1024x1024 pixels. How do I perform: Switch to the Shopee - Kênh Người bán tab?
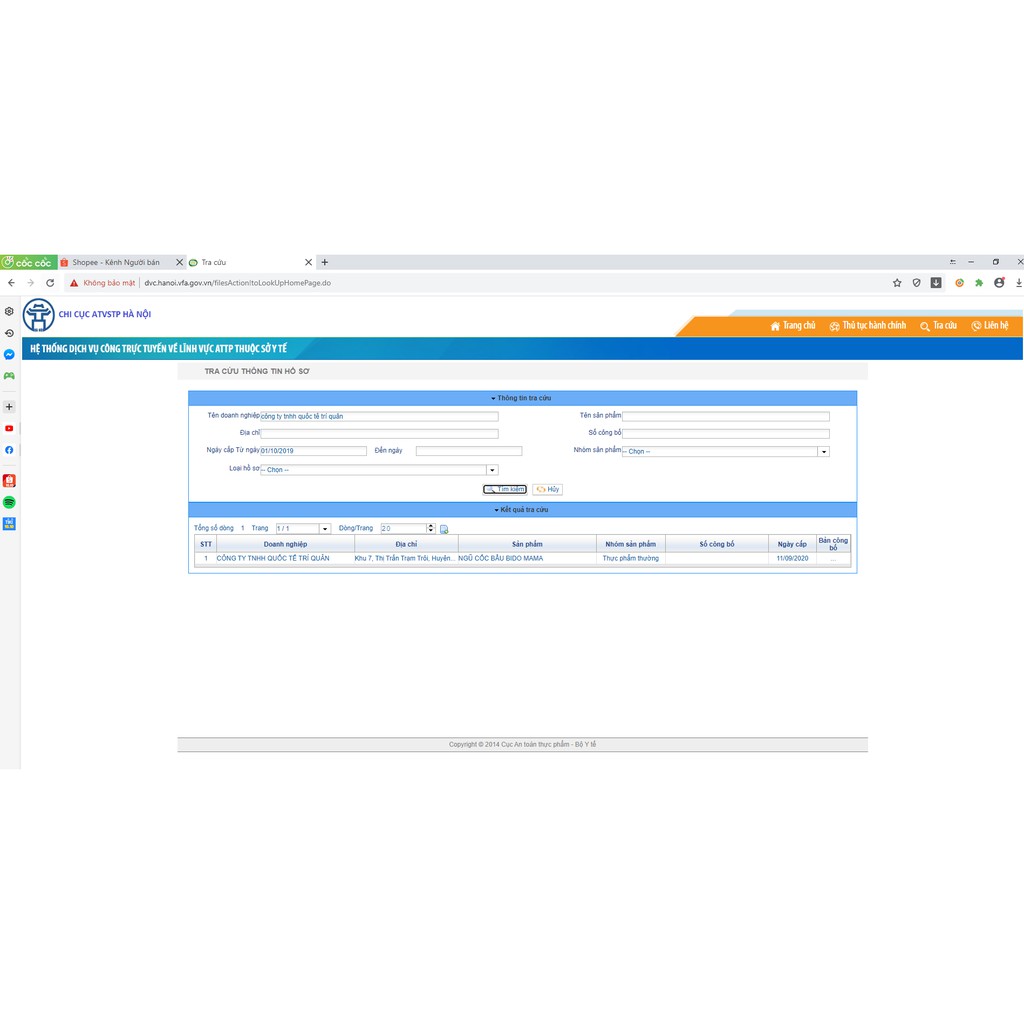pyautogui.click(x=115, y=262)
